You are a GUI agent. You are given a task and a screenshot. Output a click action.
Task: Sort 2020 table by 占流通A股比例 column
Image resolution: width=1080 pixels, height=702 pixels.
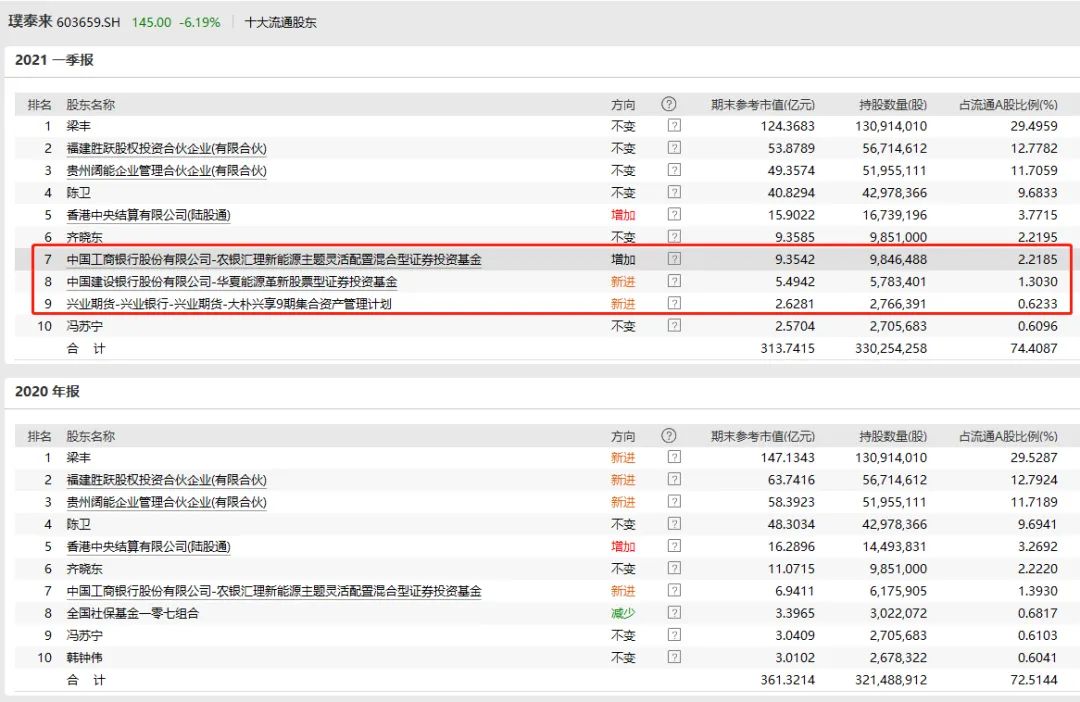[1008, 436]
